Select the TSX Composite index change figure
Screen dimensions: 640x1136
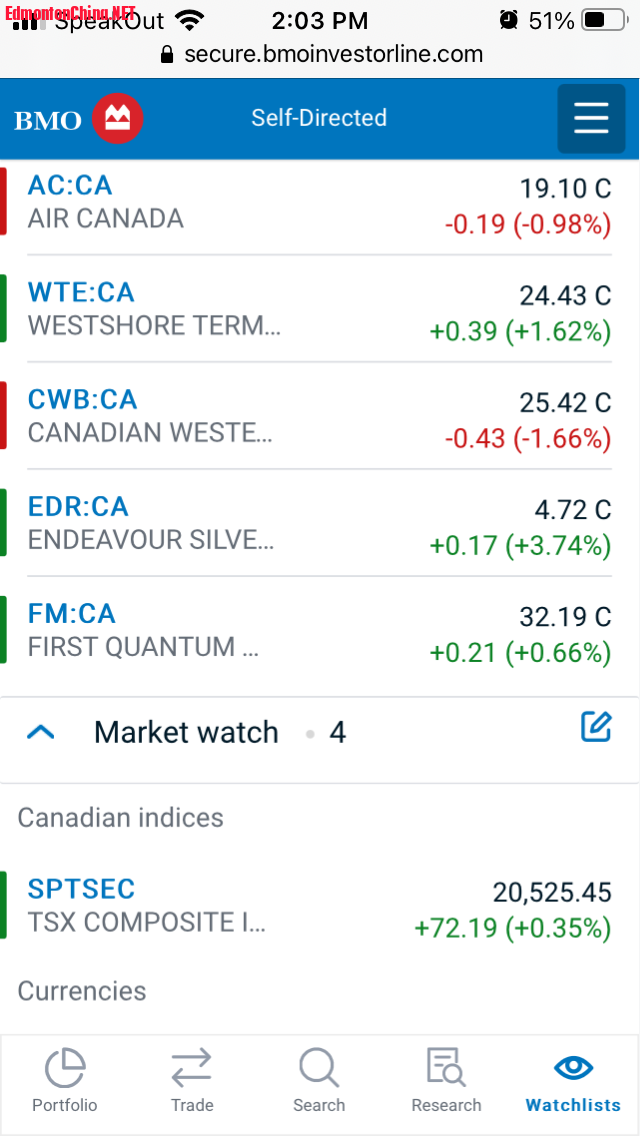512,928
